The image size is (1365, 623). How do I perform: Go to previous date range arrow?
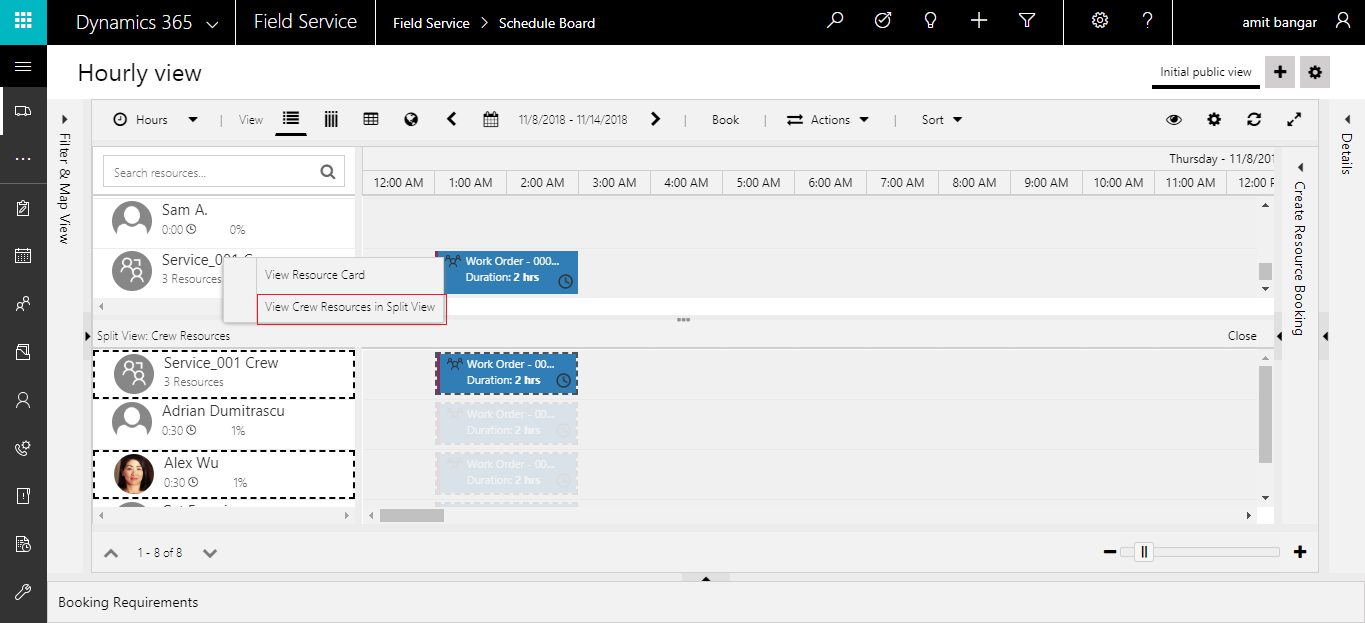coord(451,119)
